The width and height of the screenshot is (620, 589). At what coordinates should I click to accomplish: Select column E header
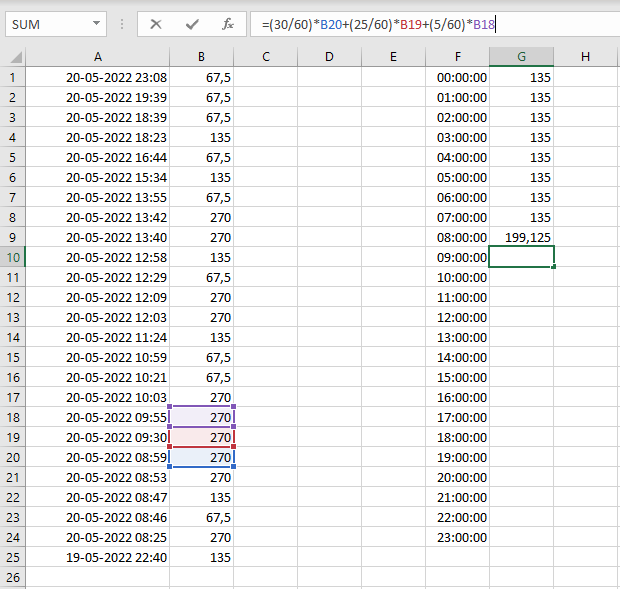point(393,57)
